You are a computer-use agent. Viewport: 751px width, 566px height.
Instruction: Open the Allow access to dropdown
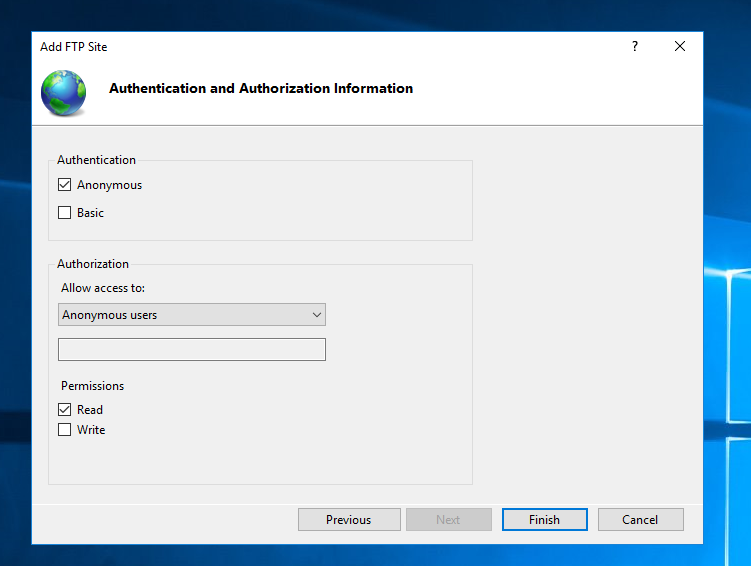tap(192, 315)
